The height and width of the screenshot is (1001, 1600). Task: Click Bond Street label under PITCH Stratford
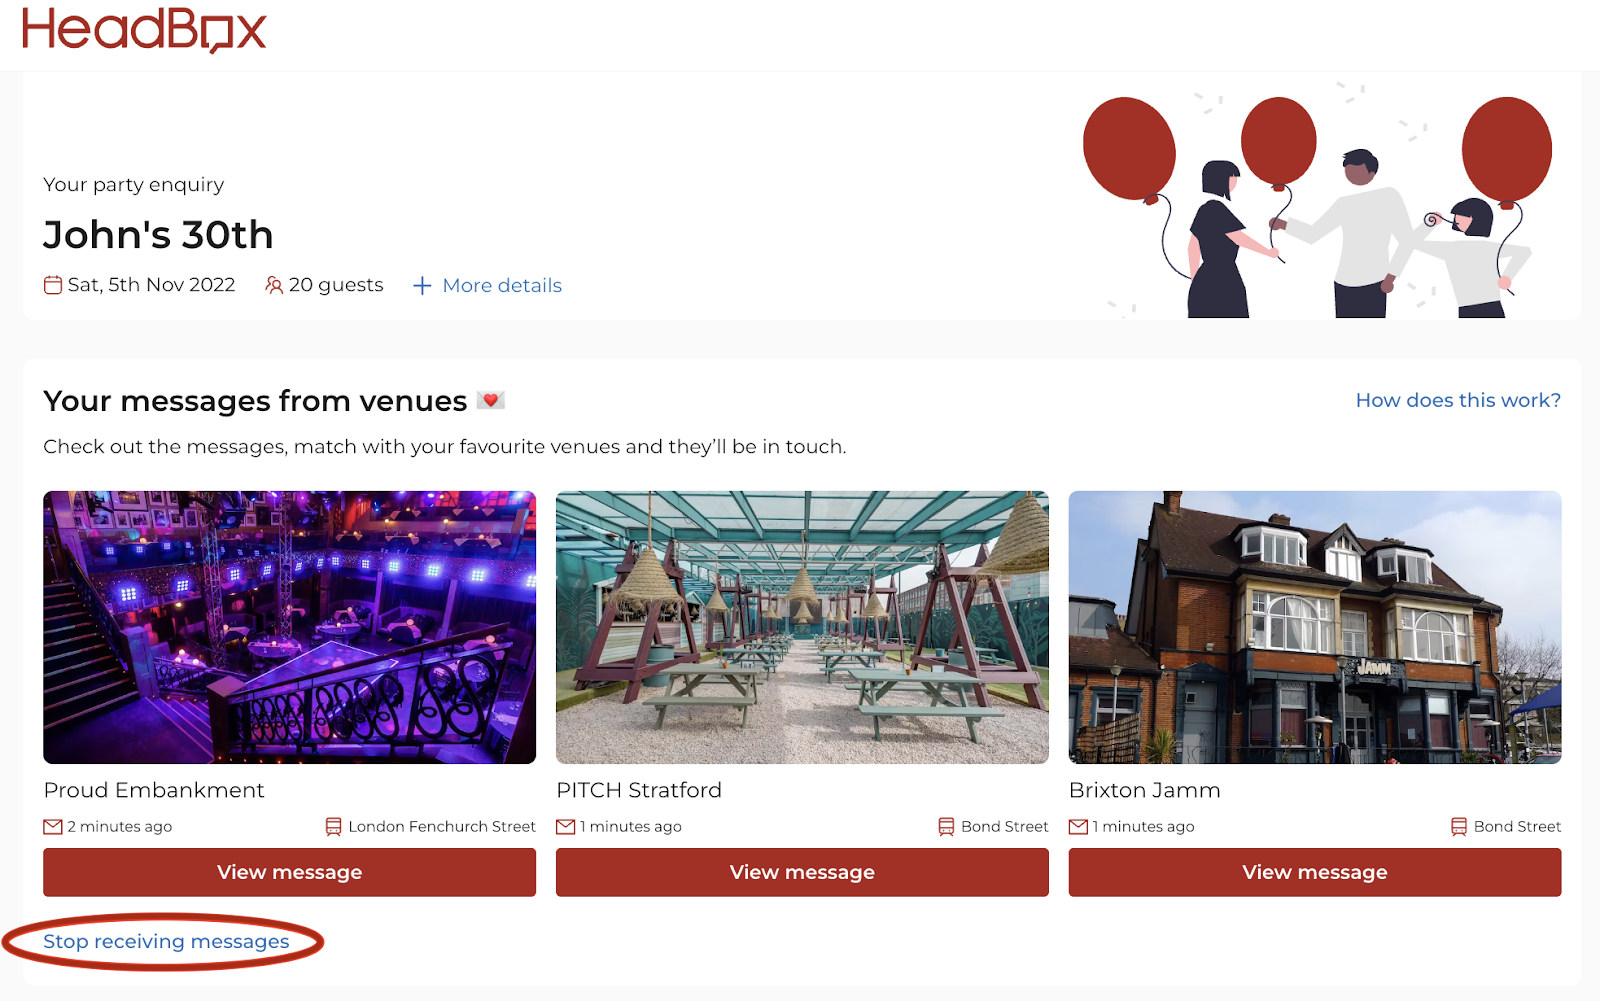coord(1005,827)
